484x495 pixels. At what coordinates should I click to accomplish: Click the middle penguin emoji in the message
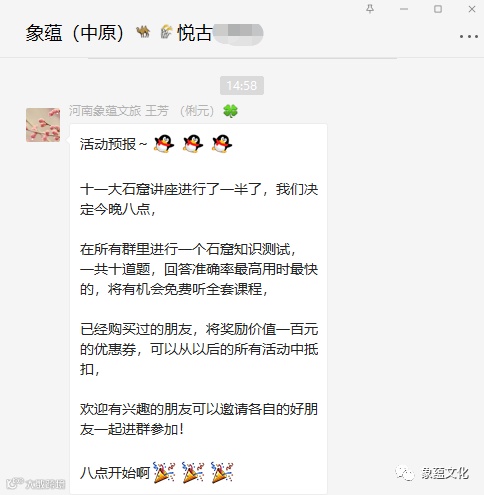coord(193,144)
